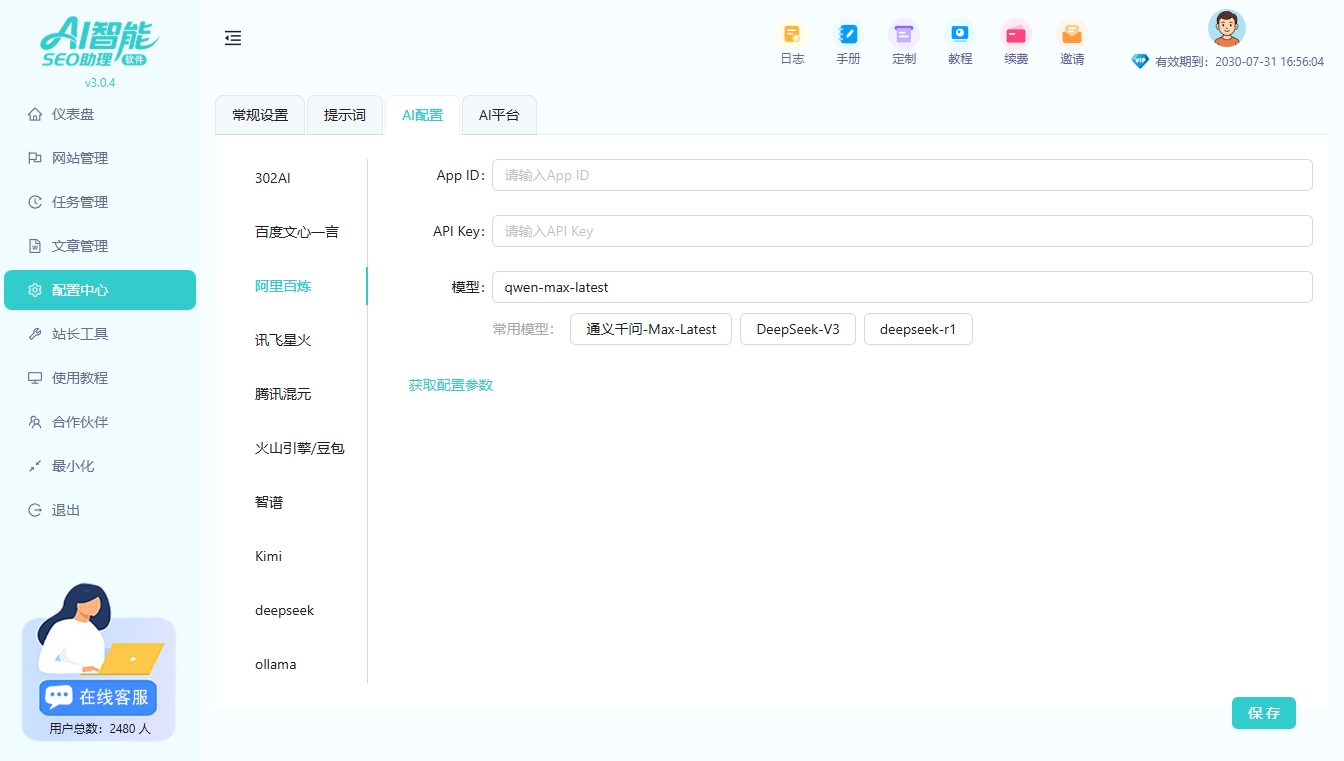Collapse the sidebar using the hamburger icon

233,38
